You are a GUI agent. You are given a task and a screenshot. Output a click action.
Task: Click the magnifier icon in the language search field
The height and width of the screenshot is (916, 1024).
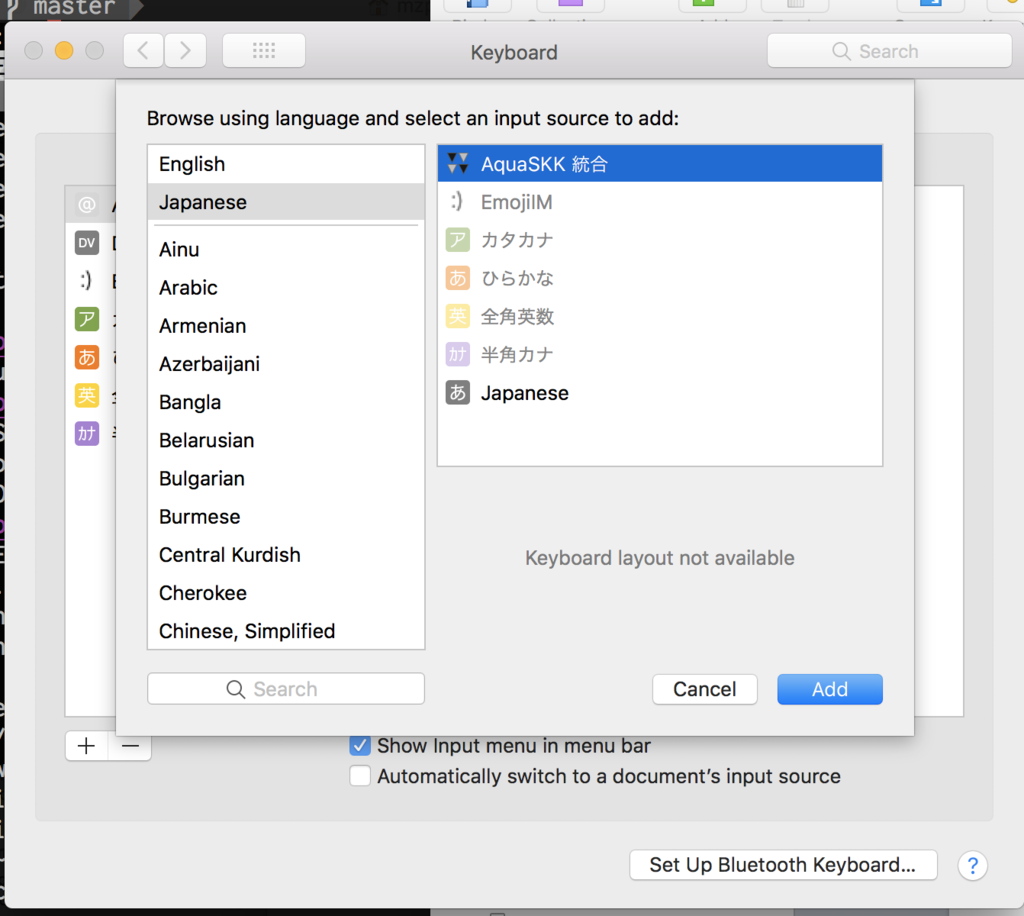point(235,689)
